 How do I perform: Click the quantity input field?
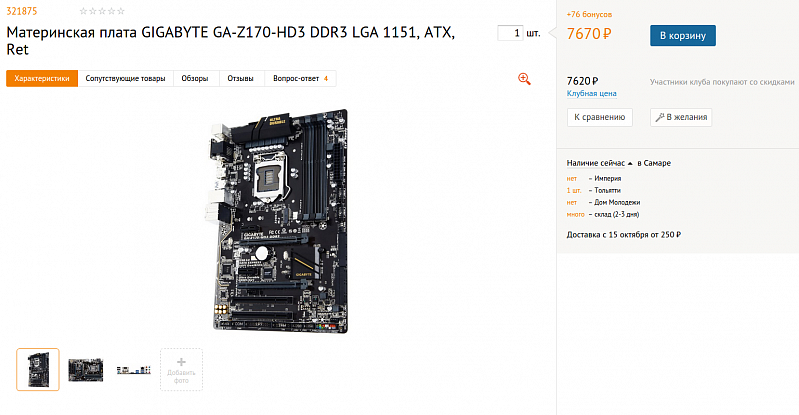click(511, 33)
